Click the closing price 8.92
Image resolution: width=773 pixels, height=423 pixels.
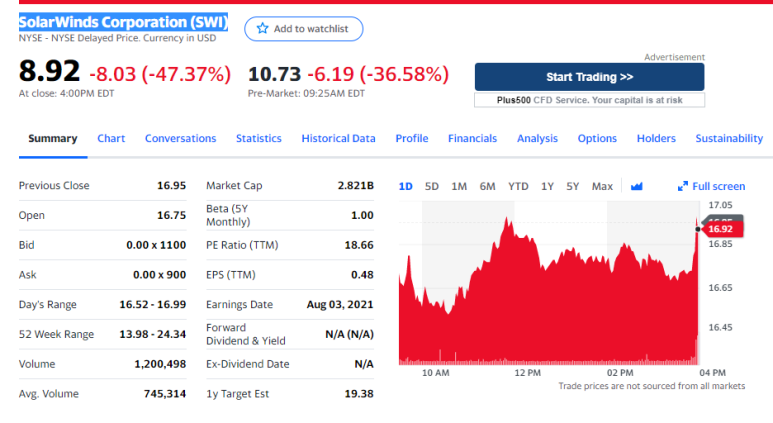pyautogui.click(x=49, y=71)
